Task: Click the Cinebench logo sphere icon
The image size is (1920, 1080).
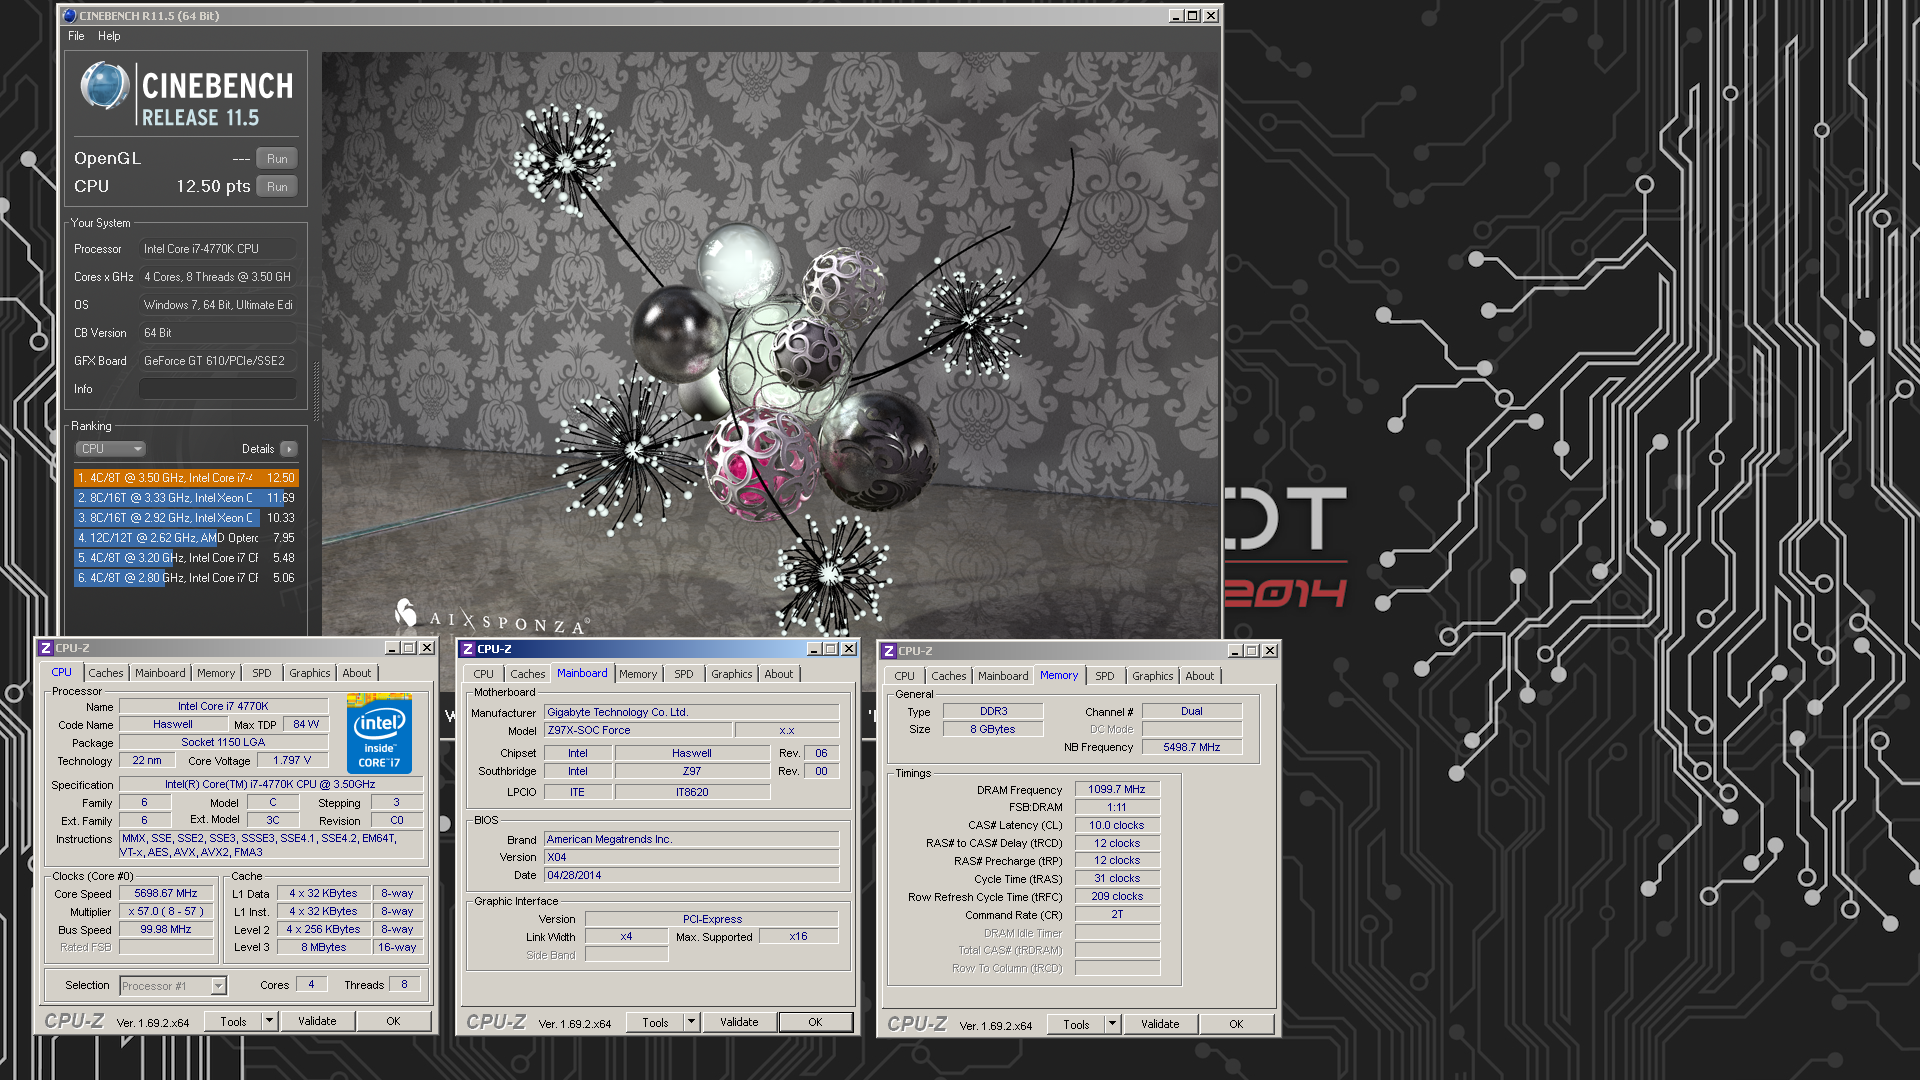Action: pyautogui.click(x=104, y=86)
